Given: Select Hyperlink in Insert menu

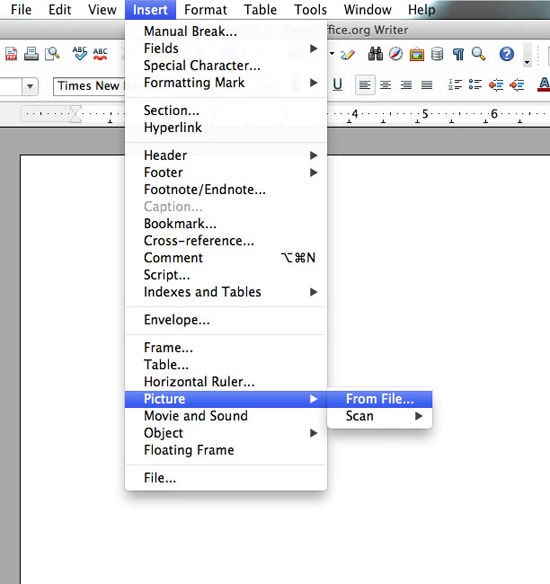Looking at the screenshot, I should [226, 127].
